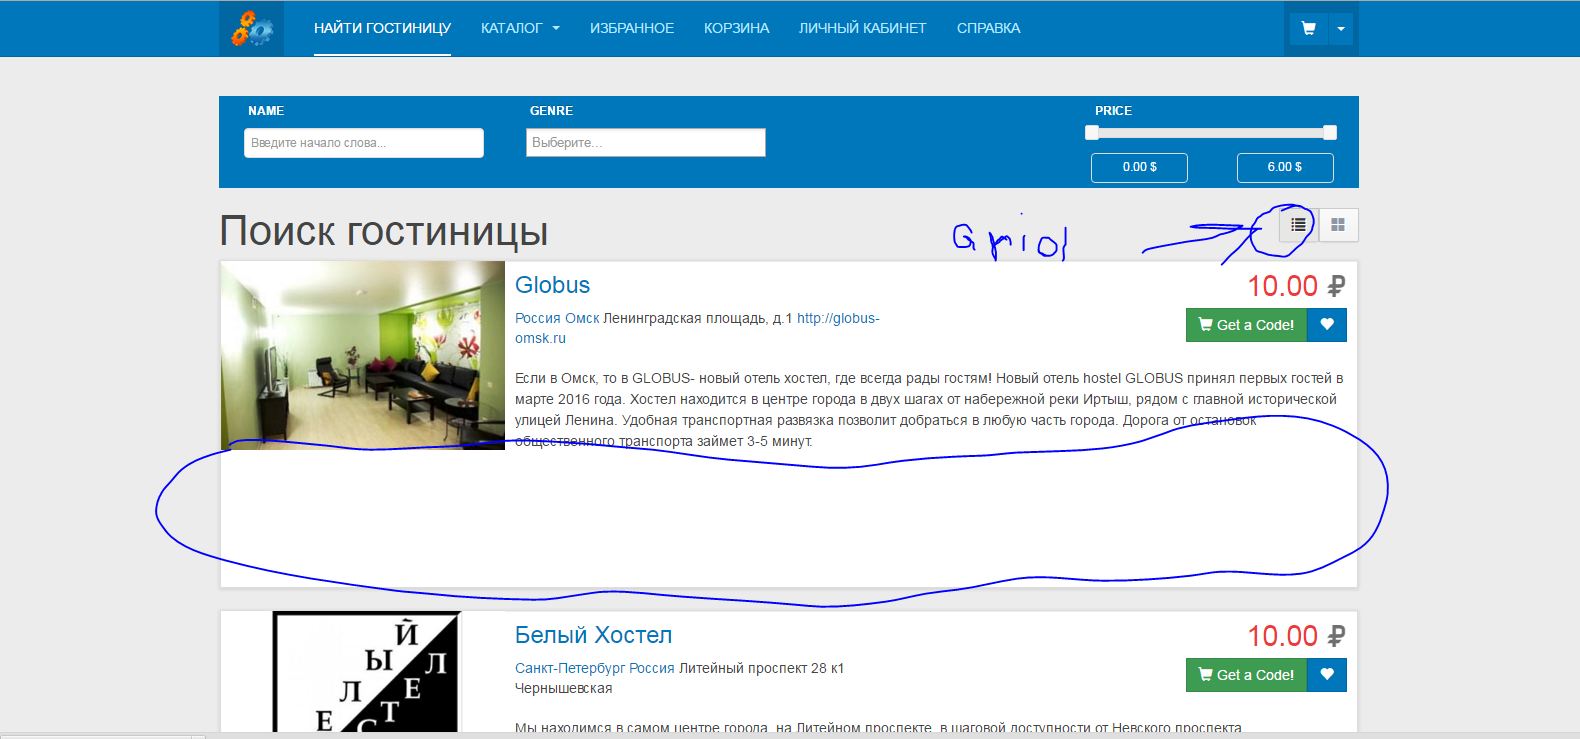Switch to list view layout
The width and height of the screenshot is (1580, 739).
coord(1298,225)
